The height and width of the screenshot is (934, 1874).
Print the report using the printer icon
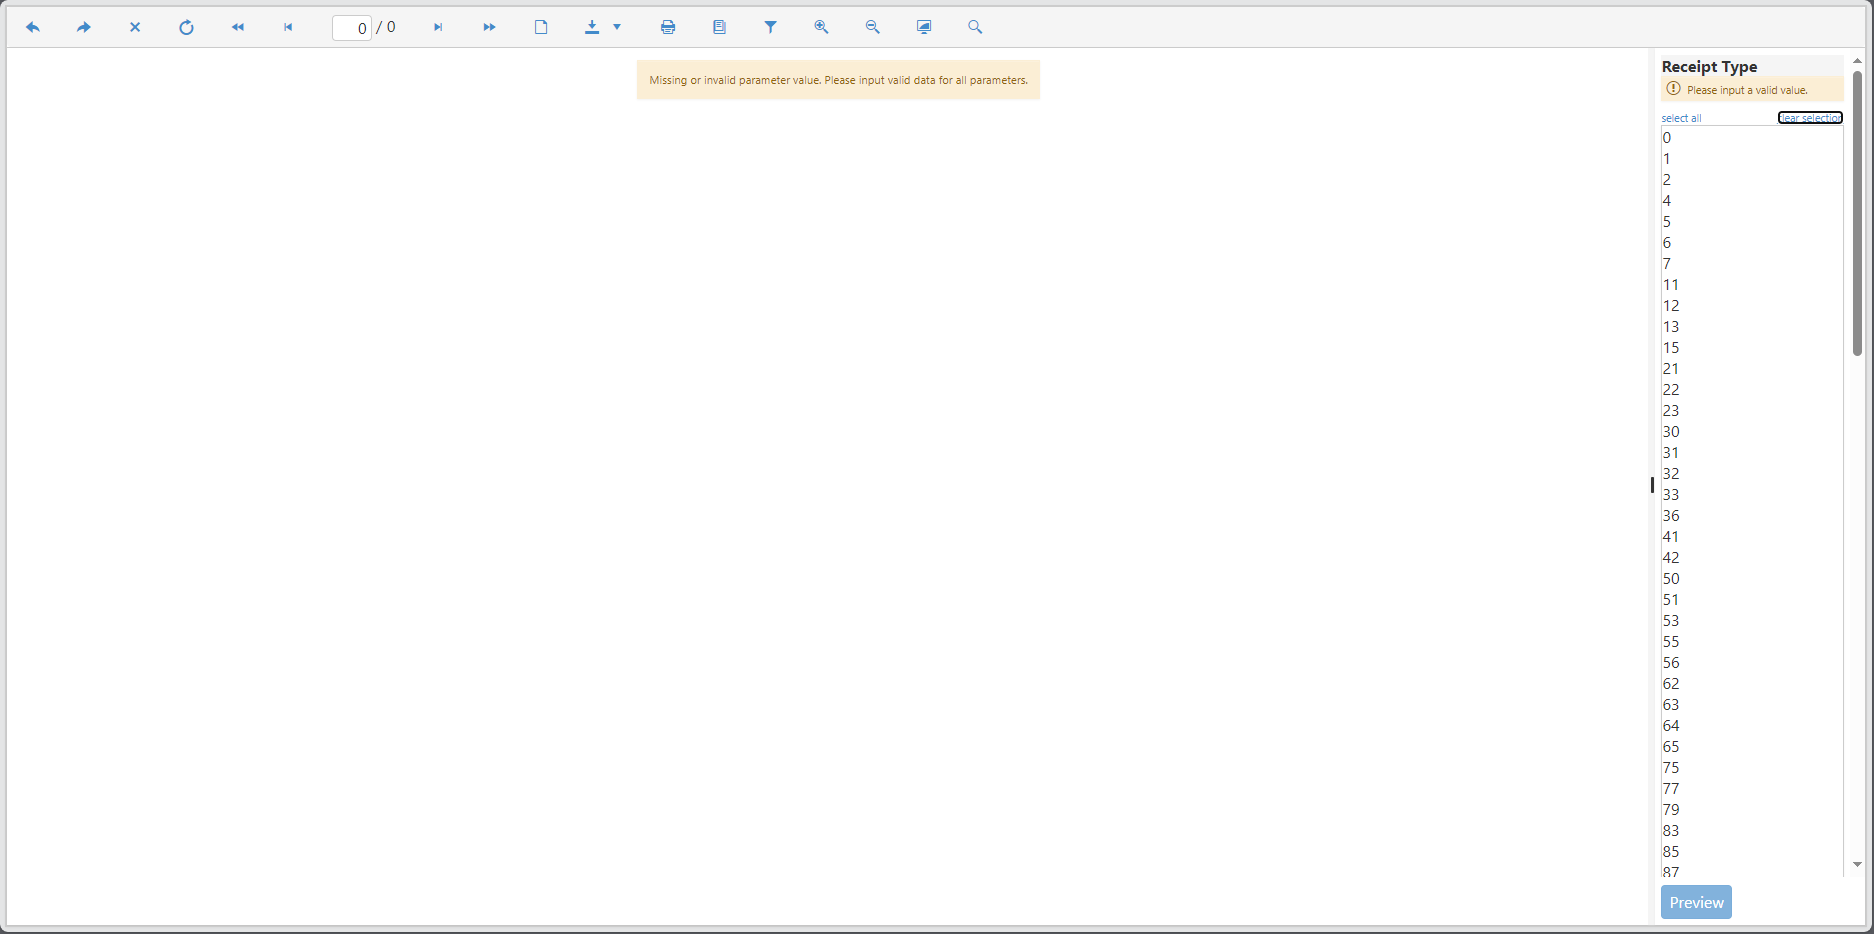coord(668,28)
